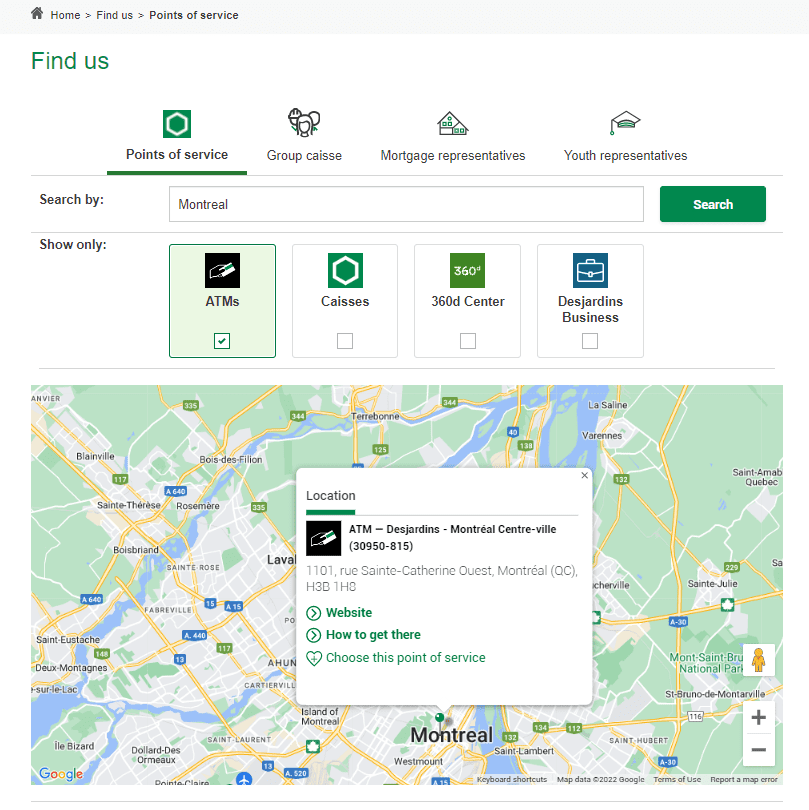Image resolution: width=809 pixels, height=810 pixels.
Task: Click the green map pin at Montreal
Action: (x=440, y=718)
